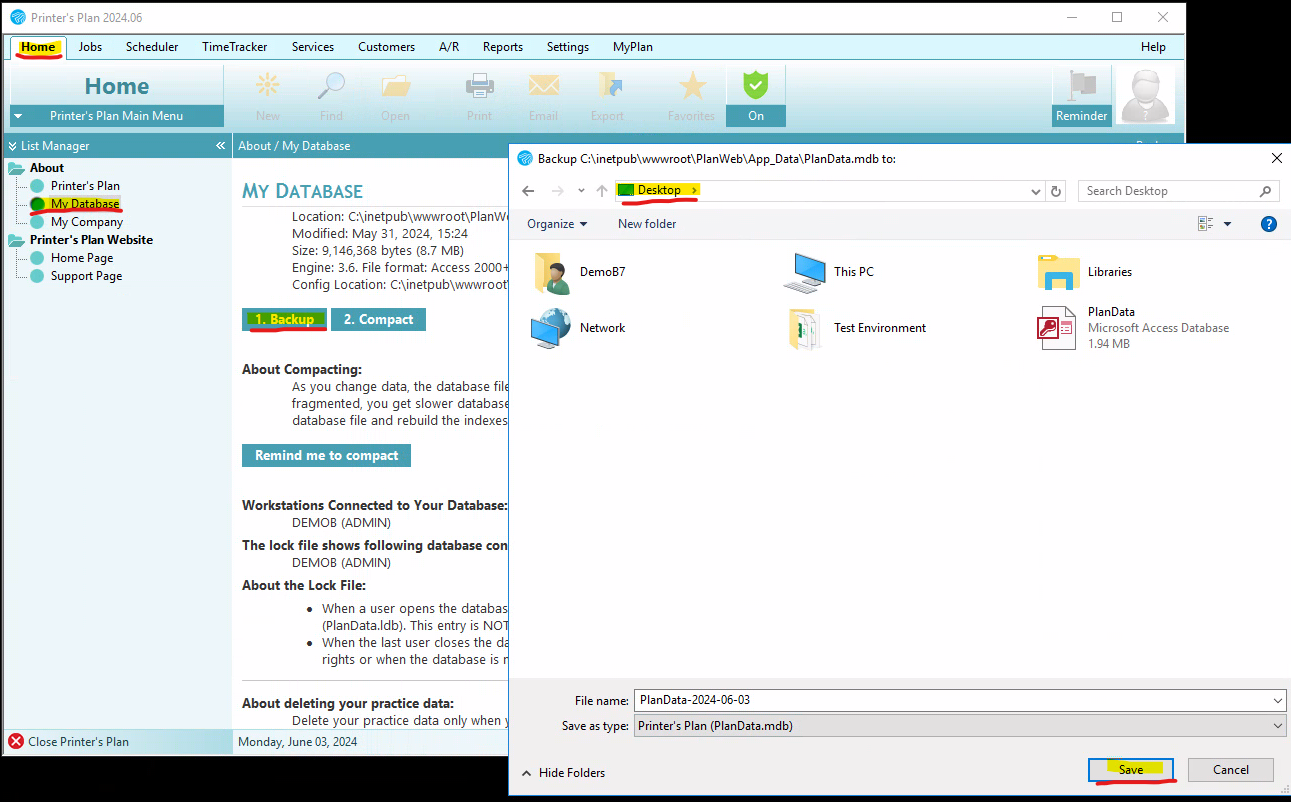Image resolution: width=1291 pixels, height=802 pixels.
Task: Select PlanData Access Database file
Action: (1134, 328)
